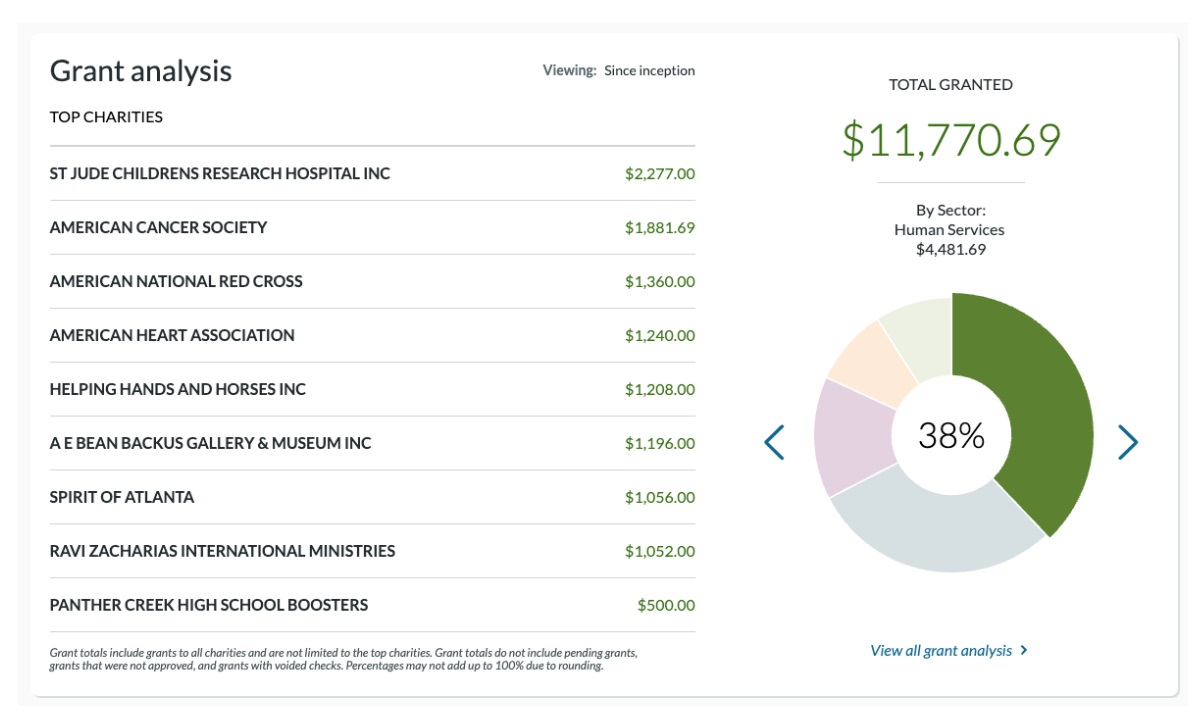The height and width of the screenshot is (717, 1193).
Task: Open the Since inception viewing period selector
Action: (x=649, y=71)
